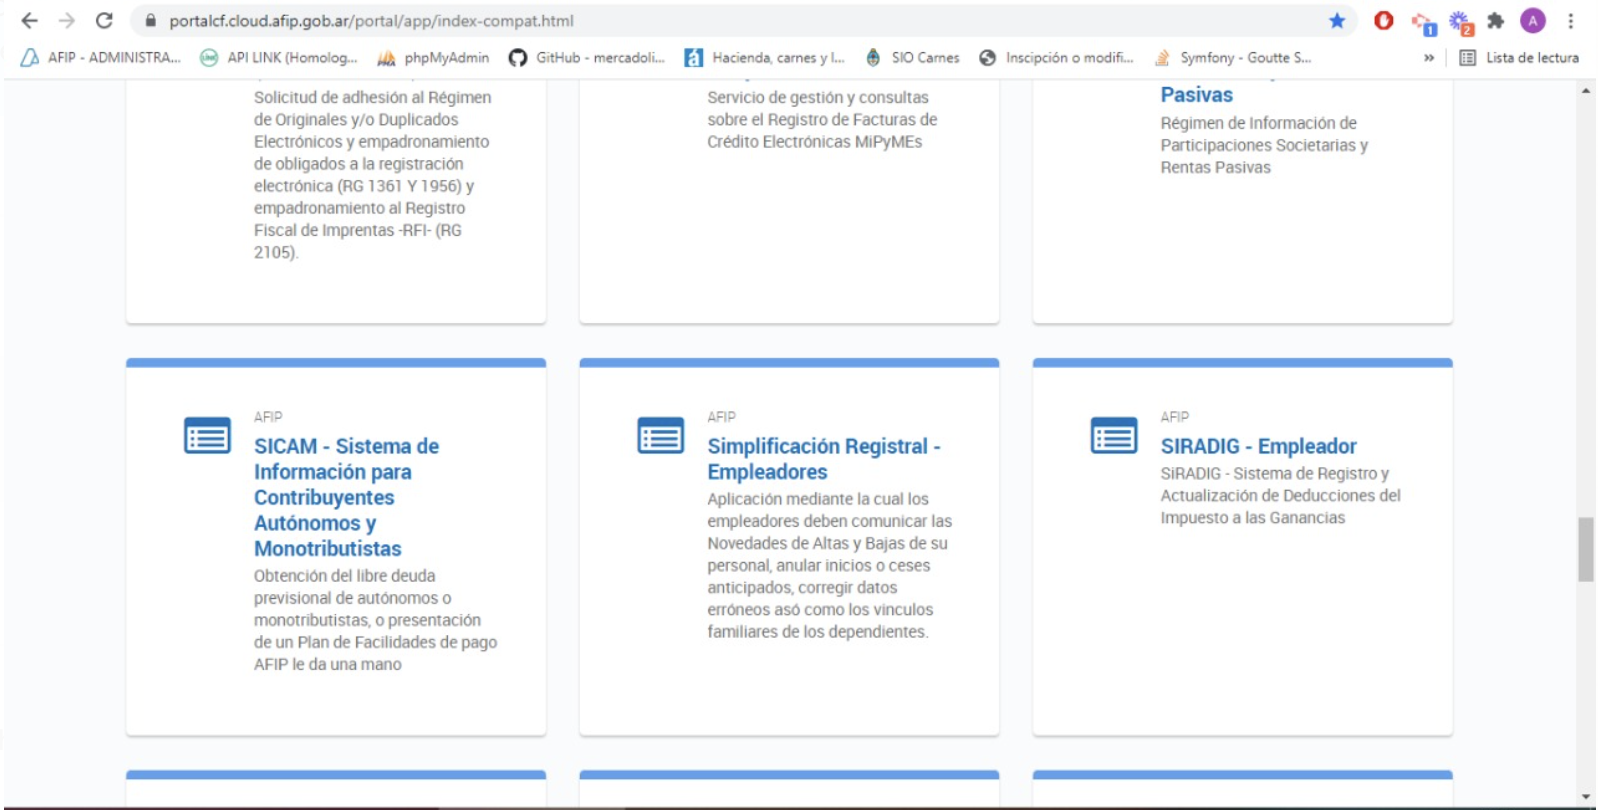Open the phpMyAdmin bookmark
The height and width of the screenshot is (810, 1598).
click(x=433, y=58)
